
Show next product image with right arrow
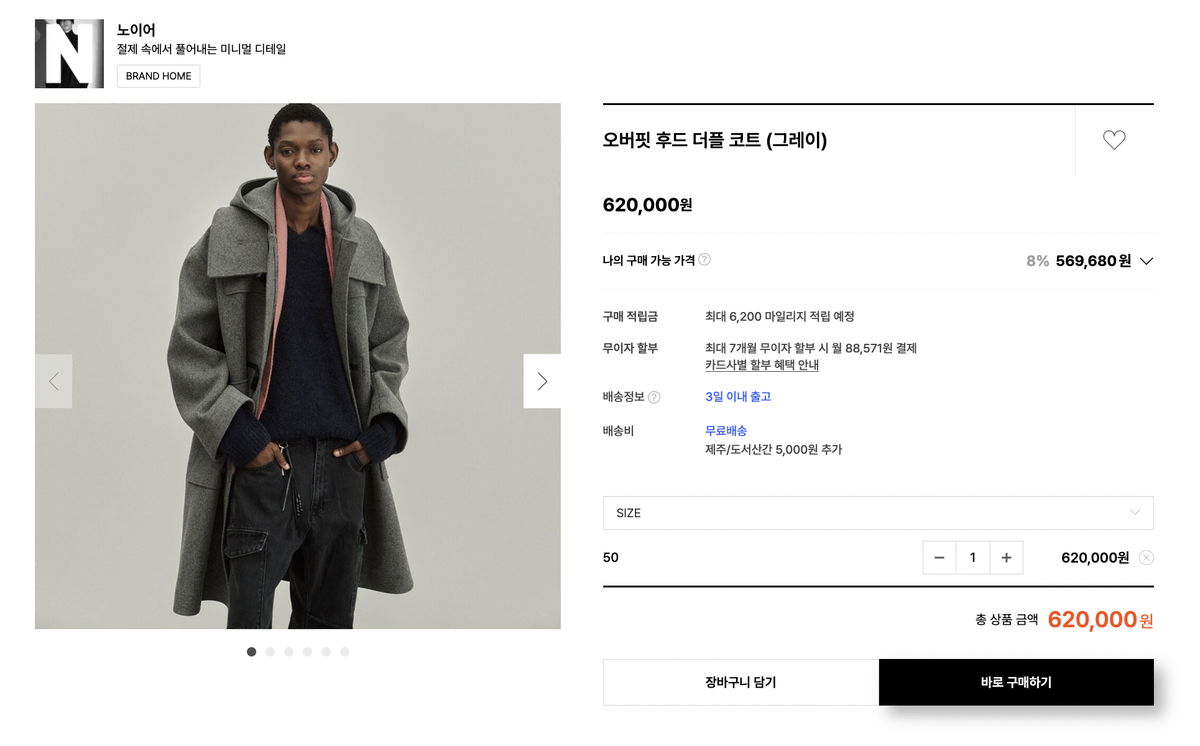(542, 381)
